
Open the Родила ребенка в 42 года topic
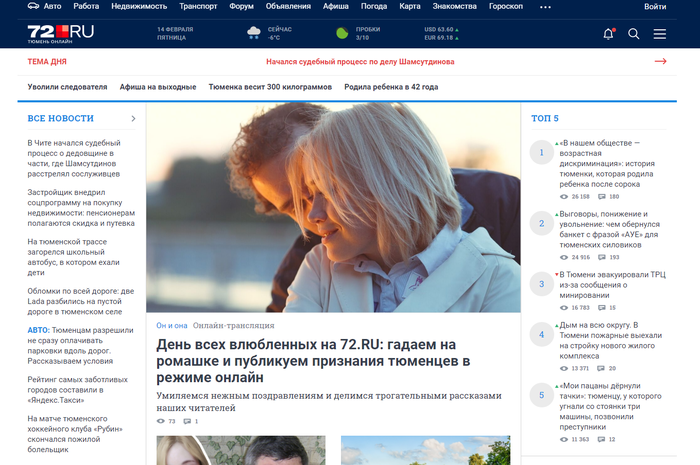click(x=390, y=87)
